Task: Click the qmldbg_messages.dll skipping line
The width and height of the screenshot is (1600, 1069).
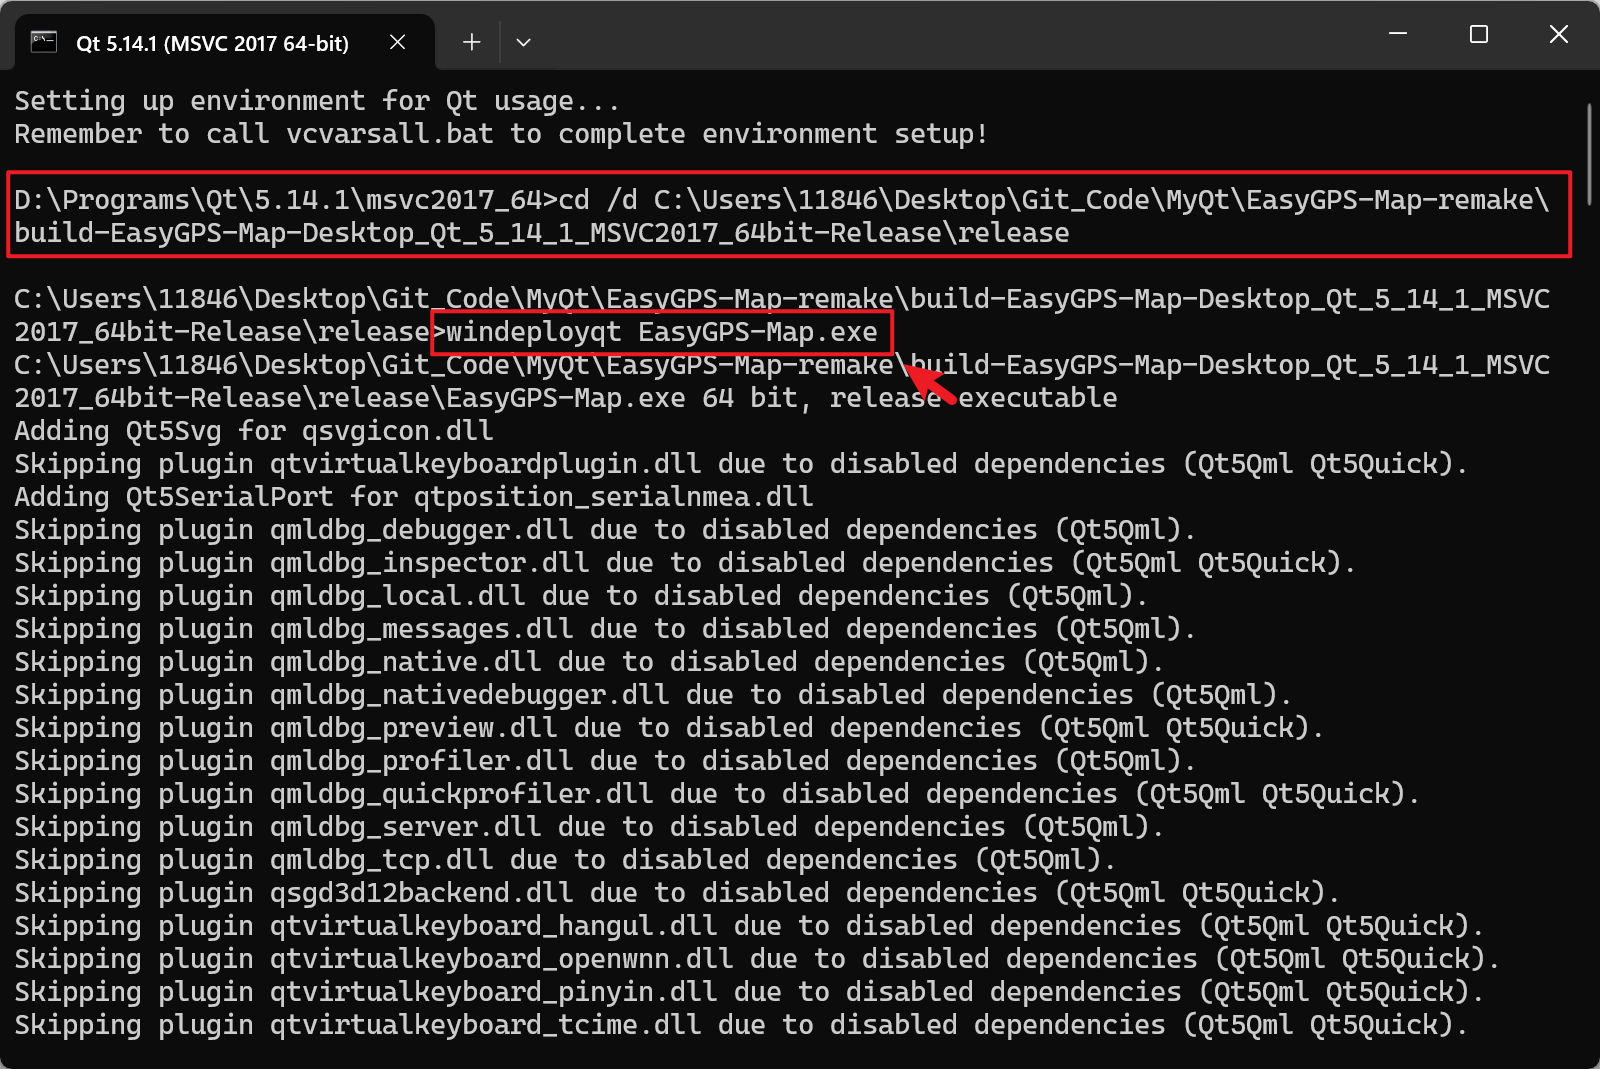Action: 605,629
